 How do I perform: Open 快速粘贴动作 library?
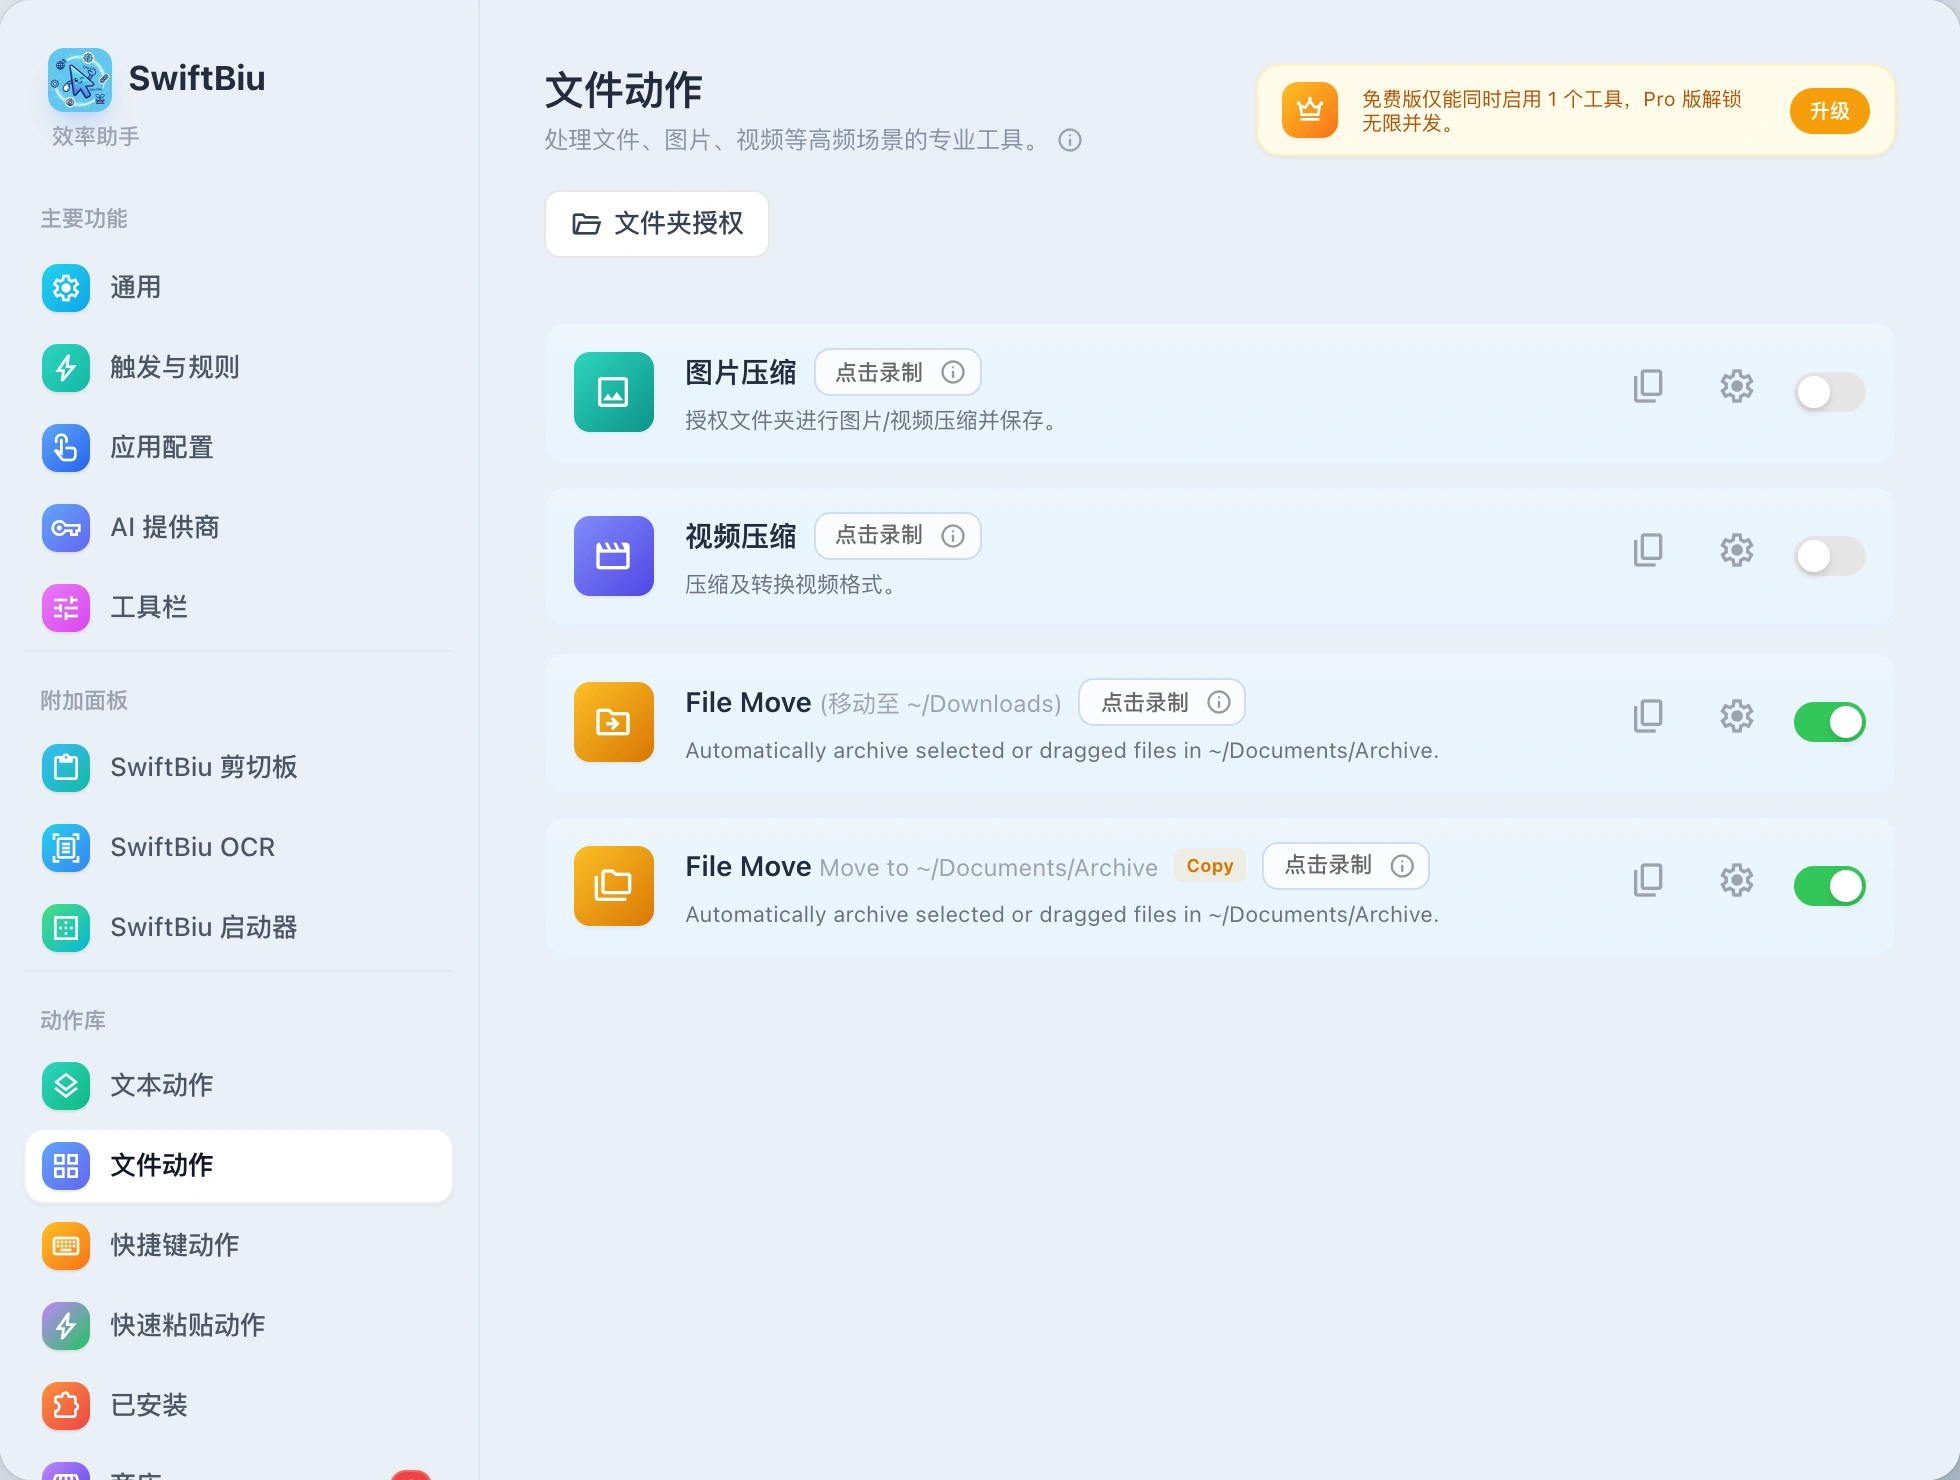(x=238, y=1326)
